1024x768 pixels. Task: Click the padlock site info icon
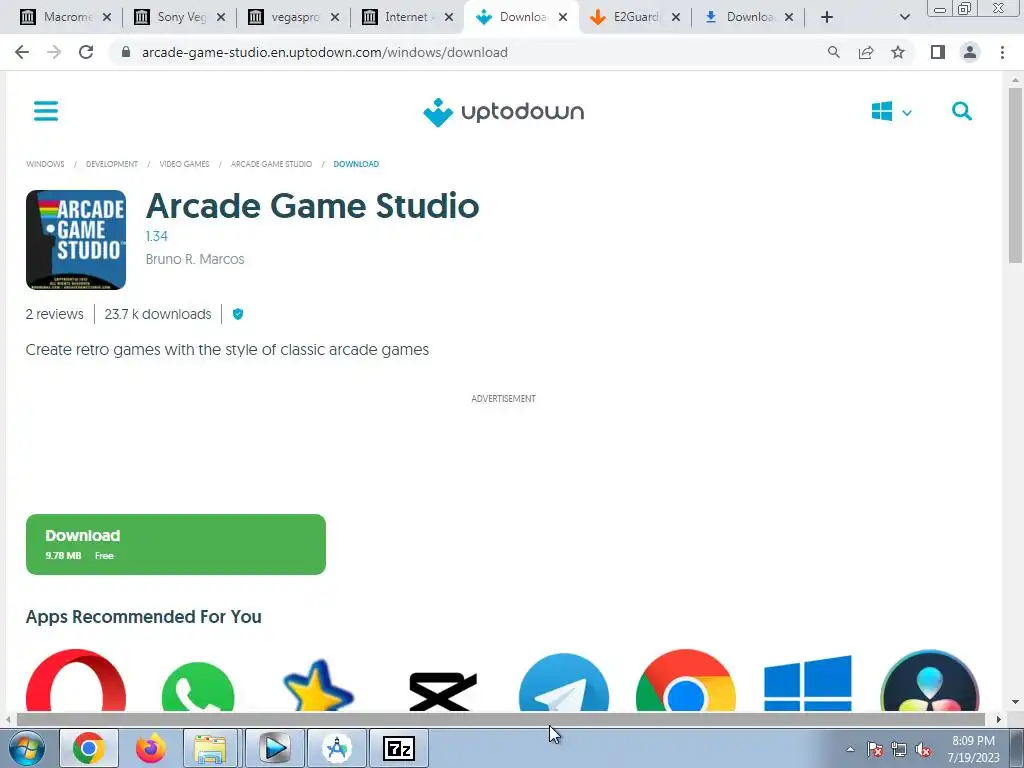tap(126, 52)
